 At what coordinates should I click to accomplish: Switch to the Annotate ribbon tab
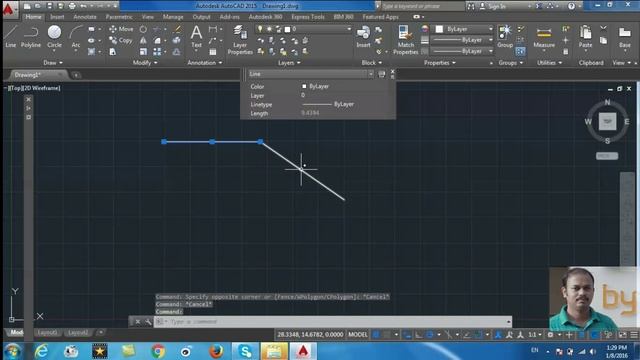(85, 17)
